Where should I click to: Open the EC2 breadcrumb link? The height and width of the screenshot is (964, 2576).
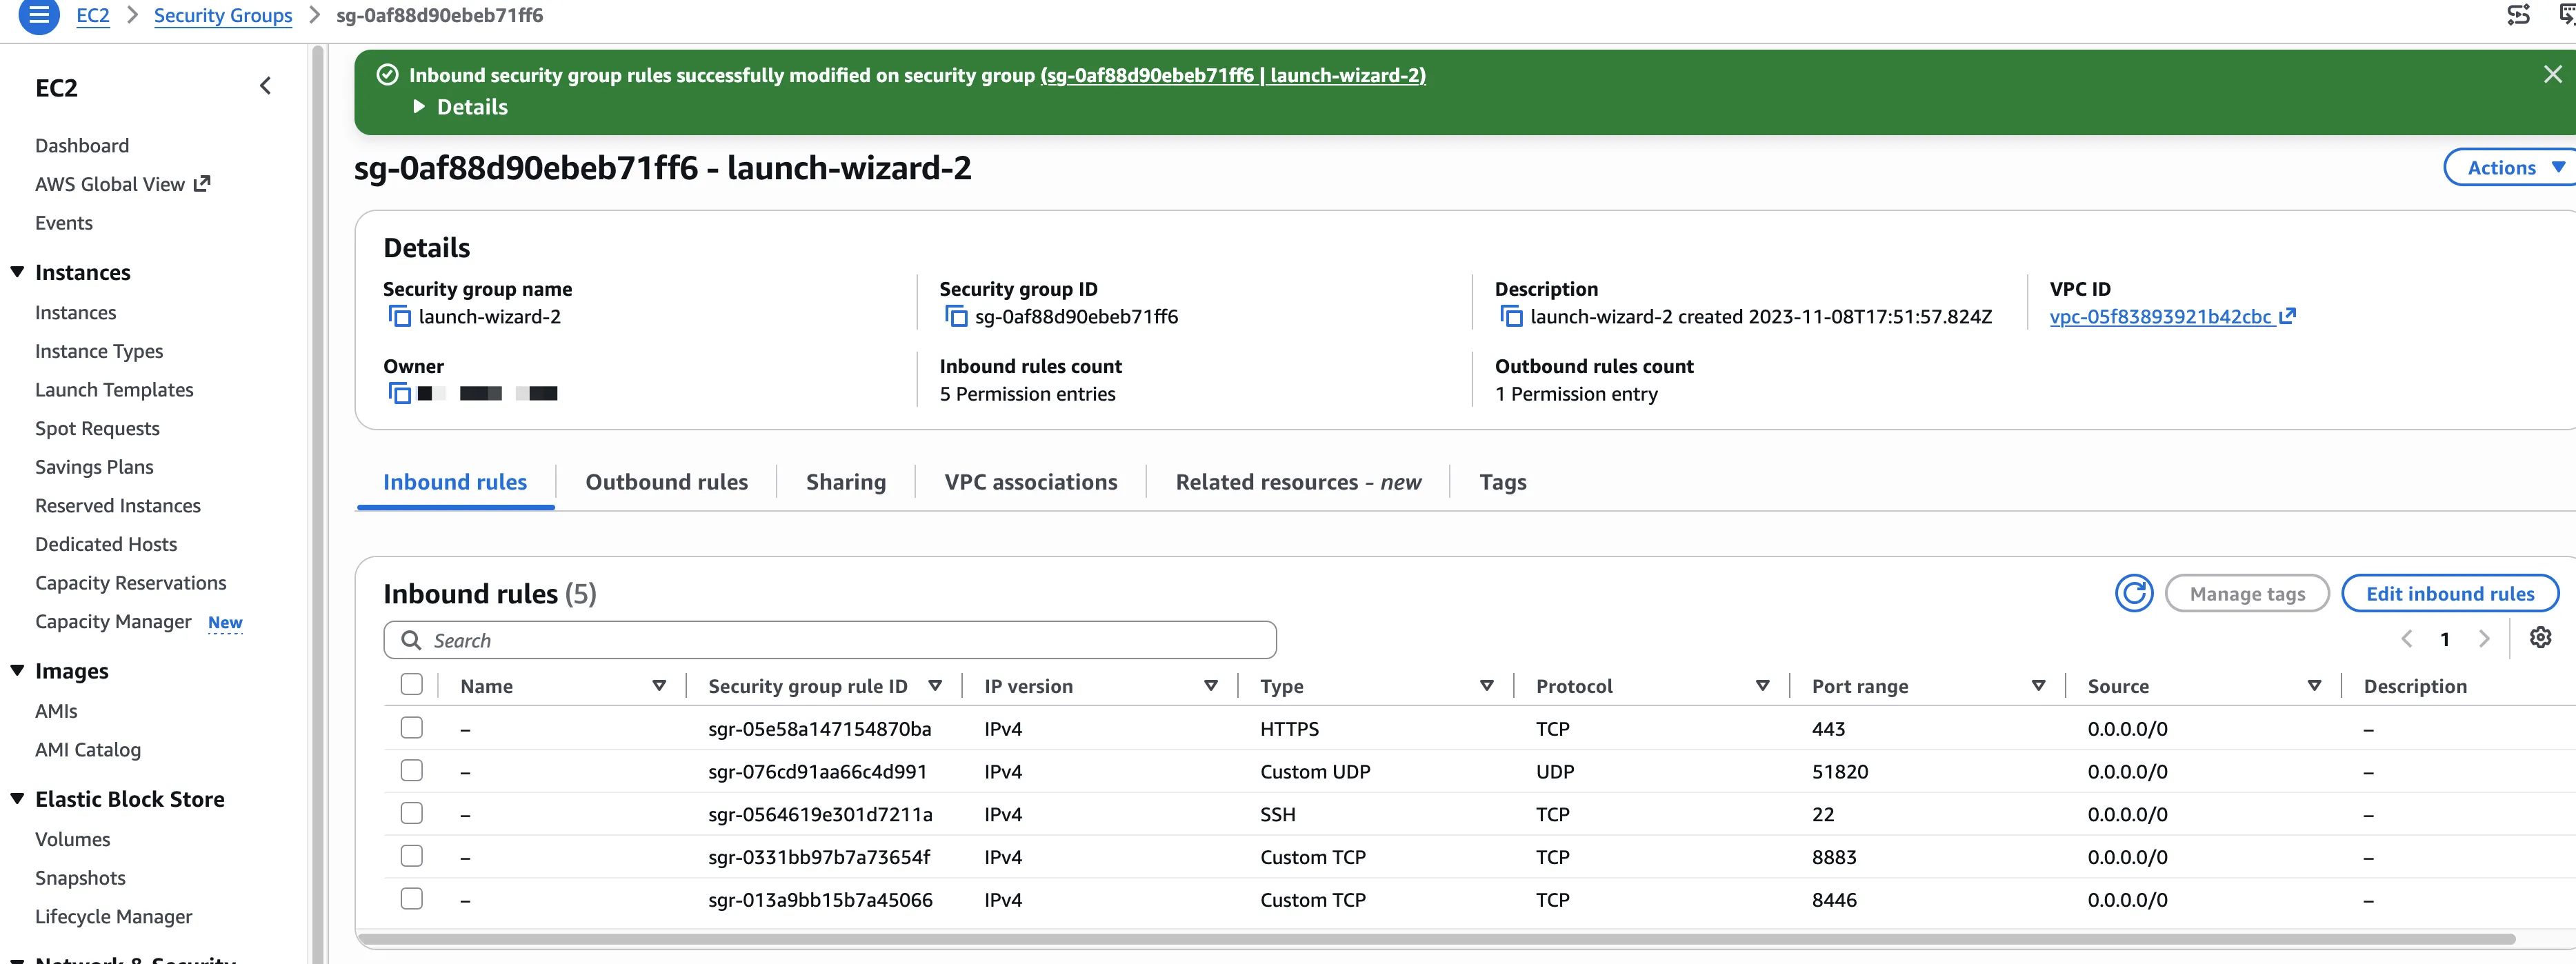click(x=93, y=15)
